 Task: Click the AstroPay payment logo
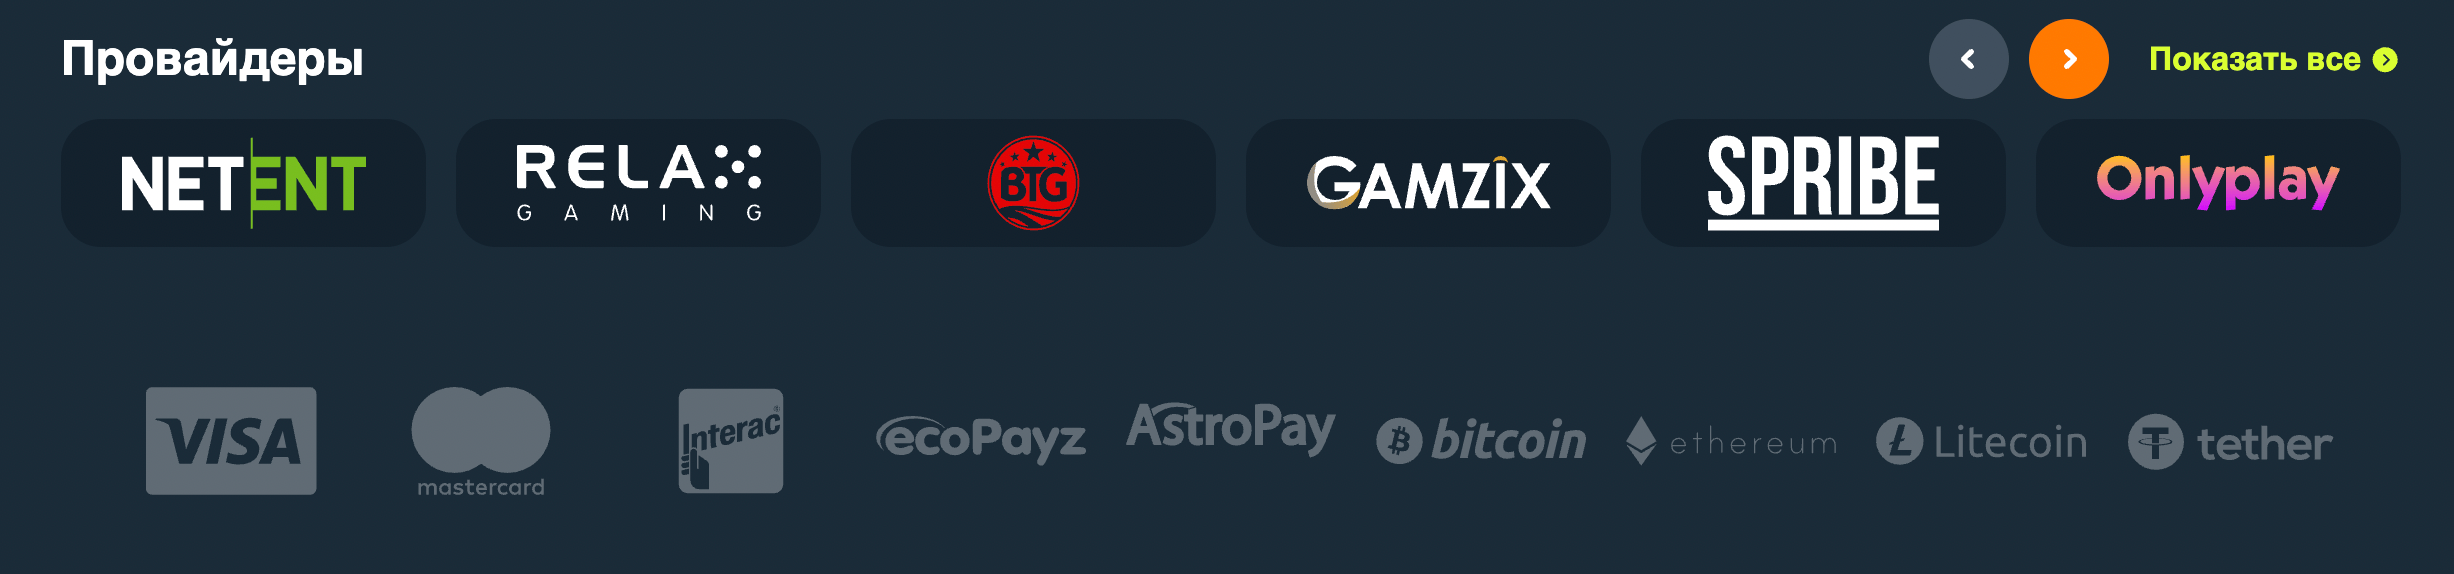pos(1231,429)
